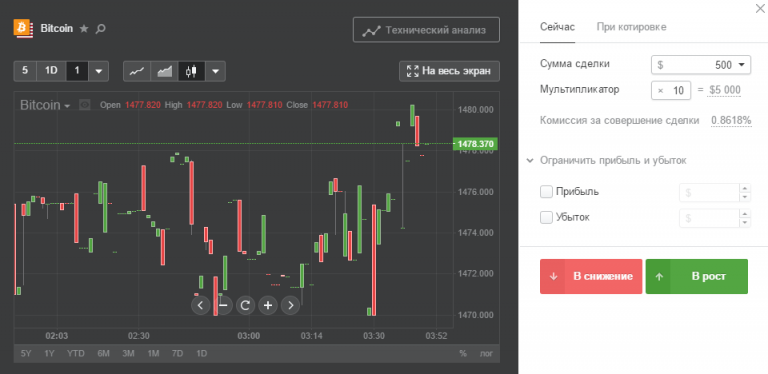Edit the Мультипликатор field
Viewport: 768px width, 374px height.
click(x=671, y=91)
